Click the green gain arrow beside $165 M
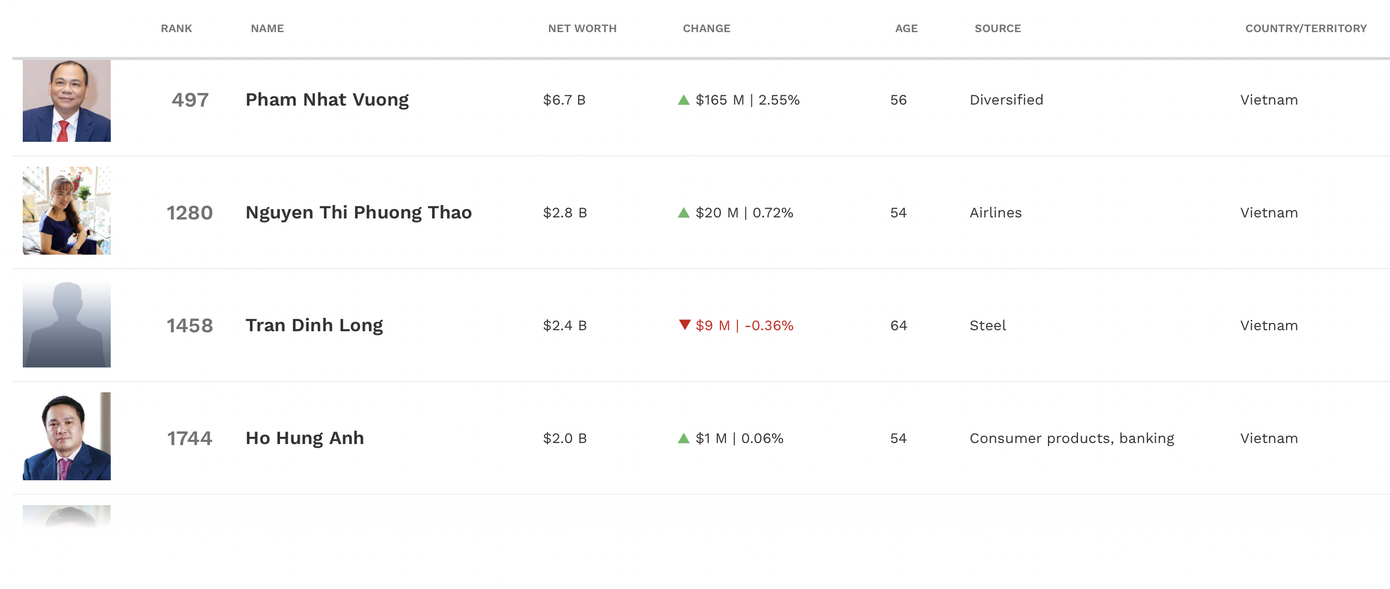This screenshot has height=589, width=1390. [684, 100]
